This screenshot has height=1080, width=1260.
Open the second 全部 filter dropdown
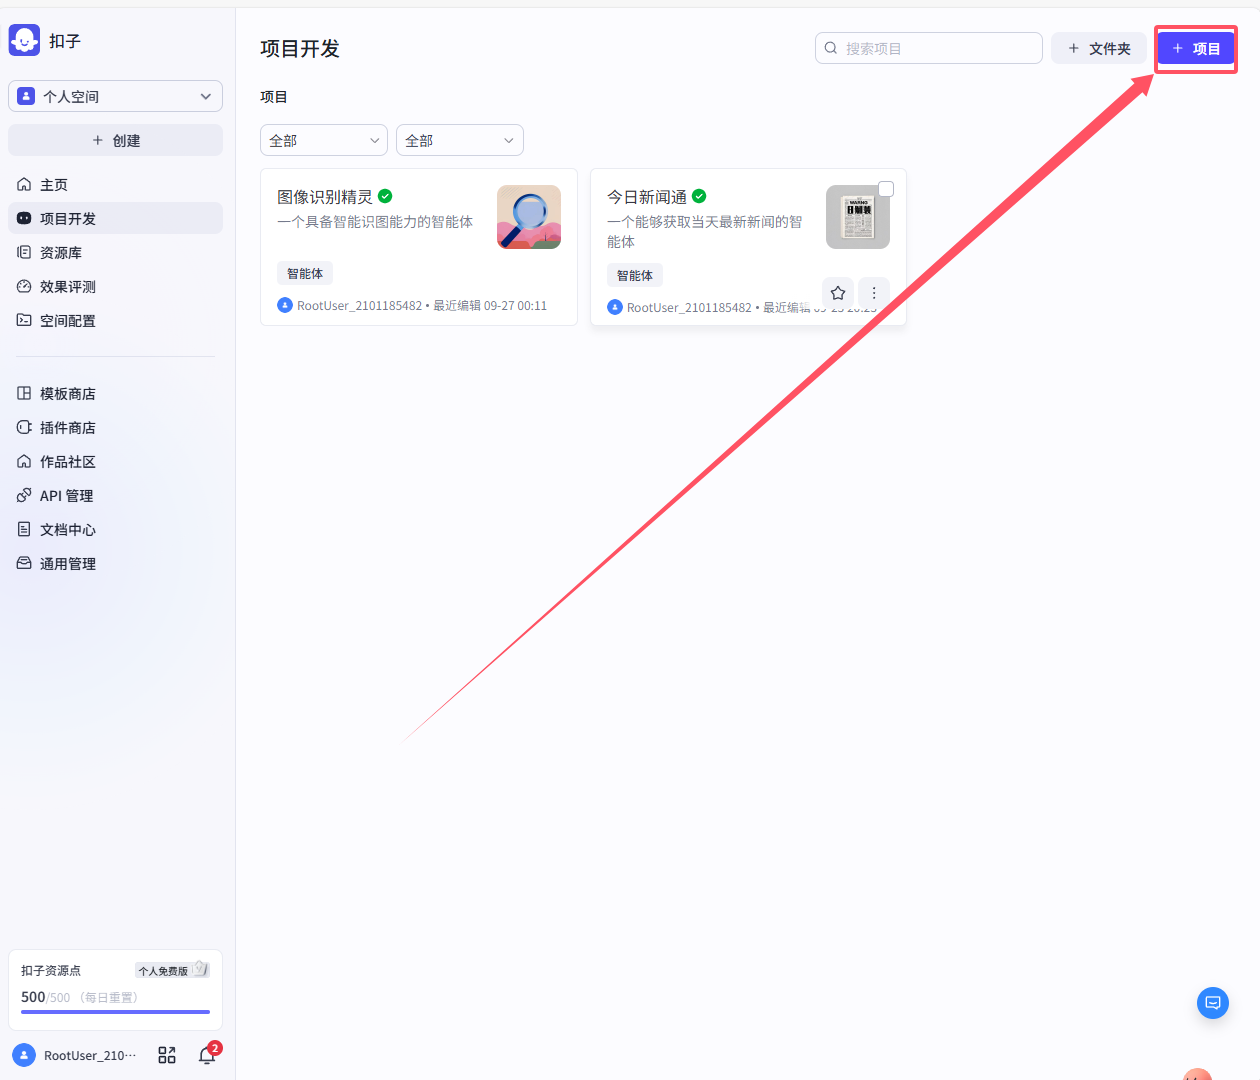pyautogui.click(x=460, y=140)
